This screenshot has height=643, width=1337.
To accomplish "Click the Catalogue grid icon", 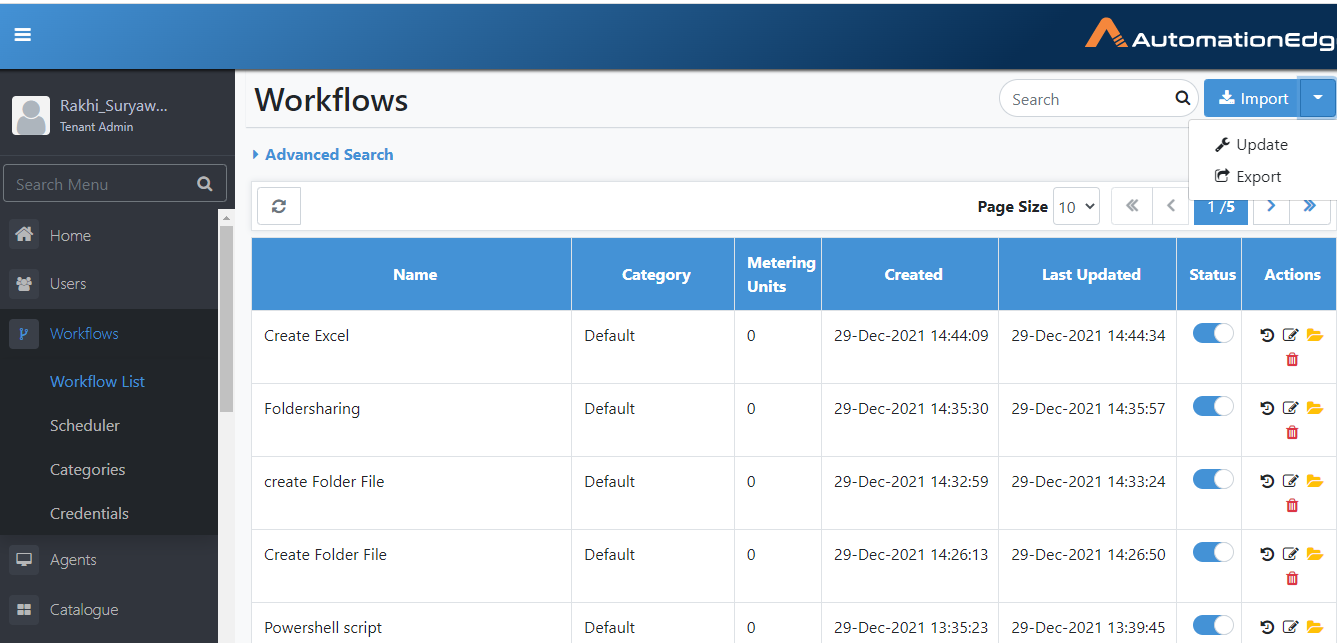I will point(24,610).
